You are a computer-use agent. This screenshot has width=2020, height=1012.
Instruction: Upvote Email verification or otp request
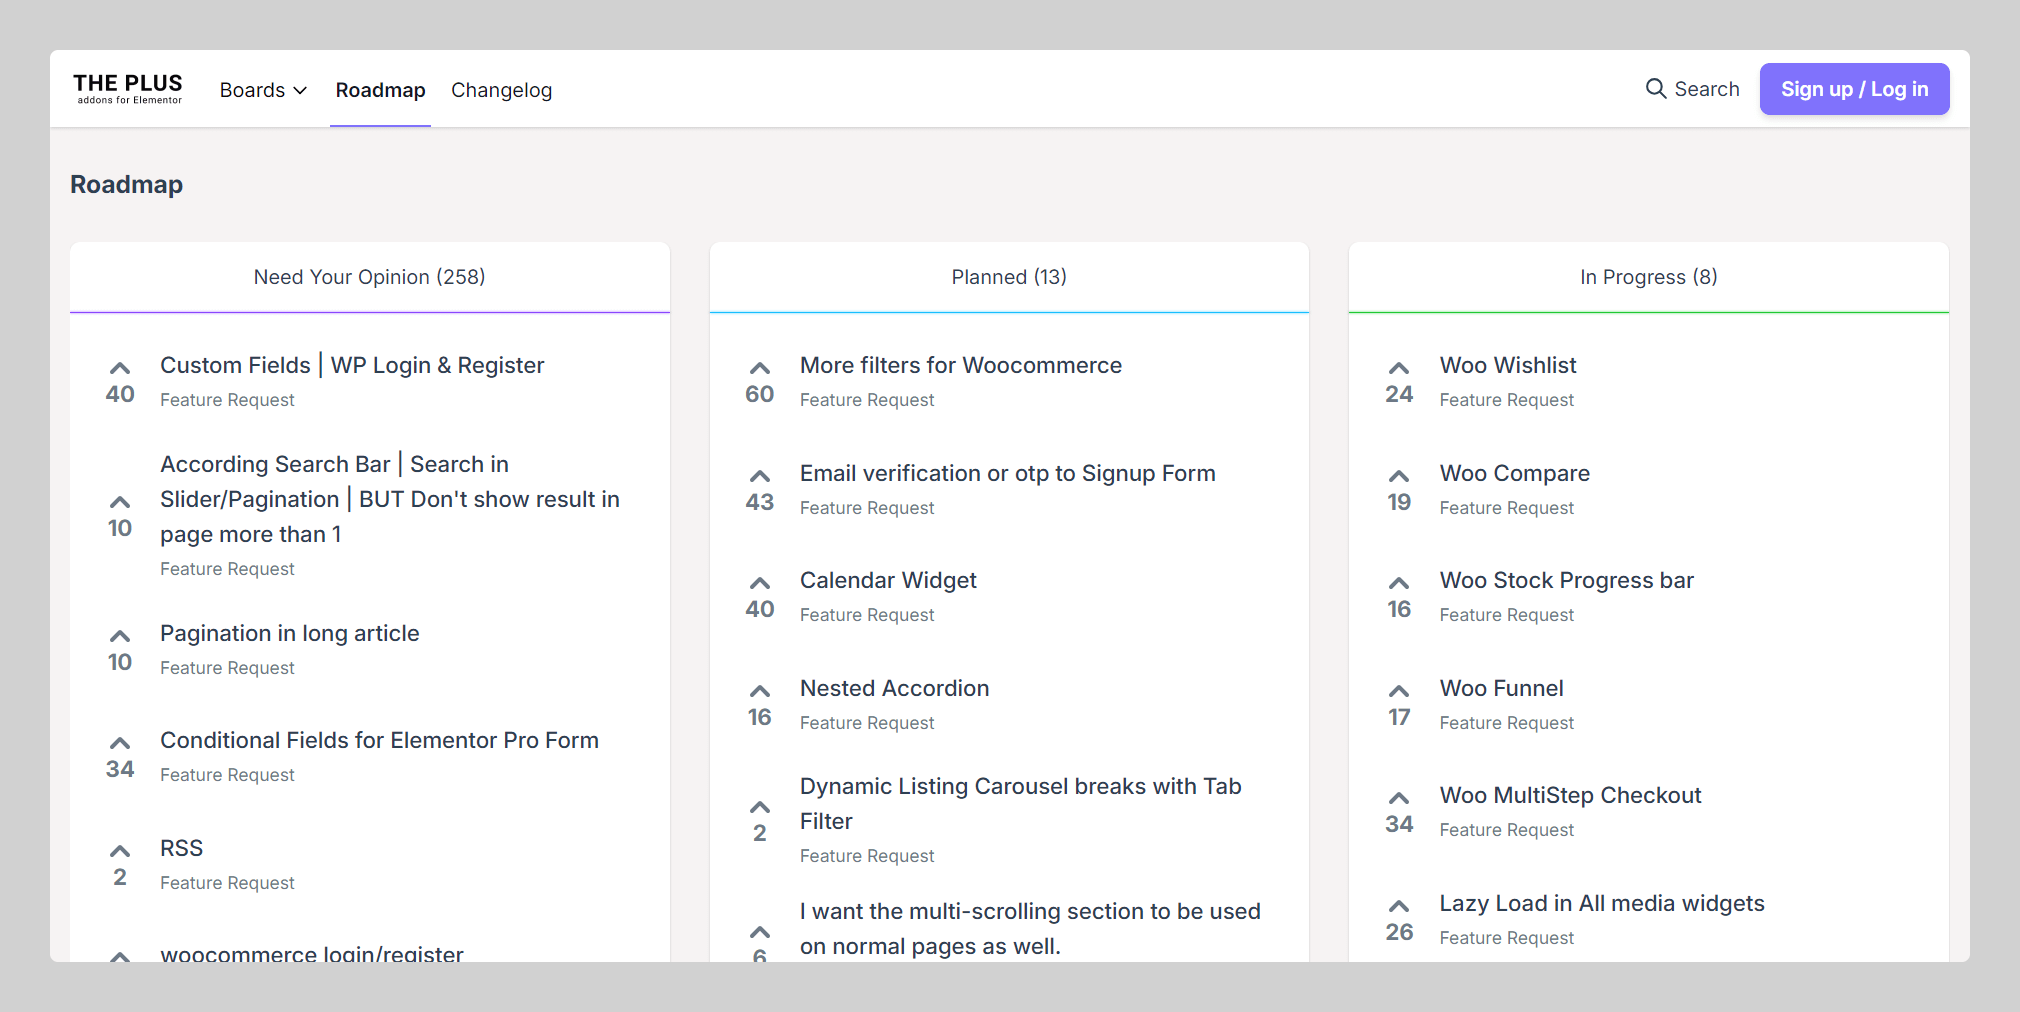click(x=760, y=477)
